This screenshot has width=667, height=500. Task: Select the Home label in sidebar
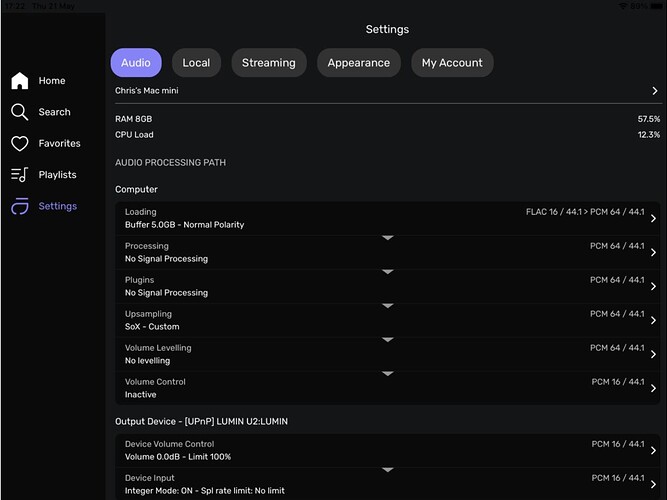[x=52, y=80]
